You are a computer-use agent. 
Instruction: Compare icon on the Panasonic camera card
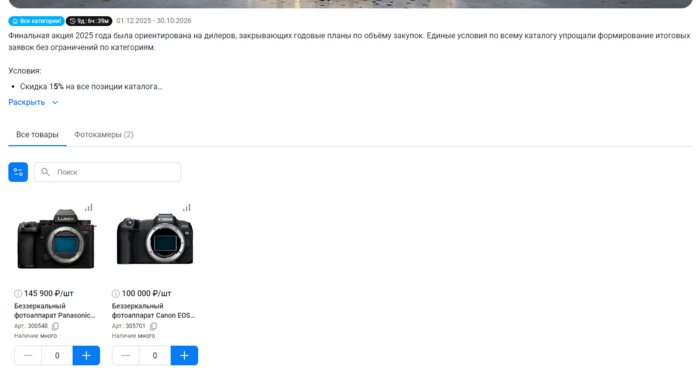89,208
